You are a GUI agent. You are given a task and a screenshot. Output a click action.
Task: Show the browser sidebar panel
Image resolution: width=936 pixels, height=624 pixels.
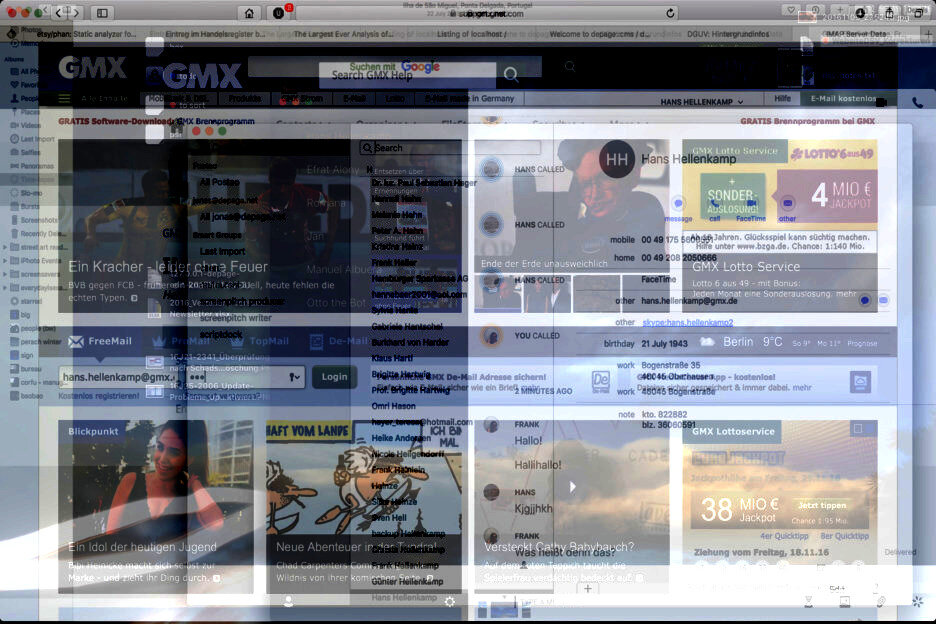pos(103,13)
